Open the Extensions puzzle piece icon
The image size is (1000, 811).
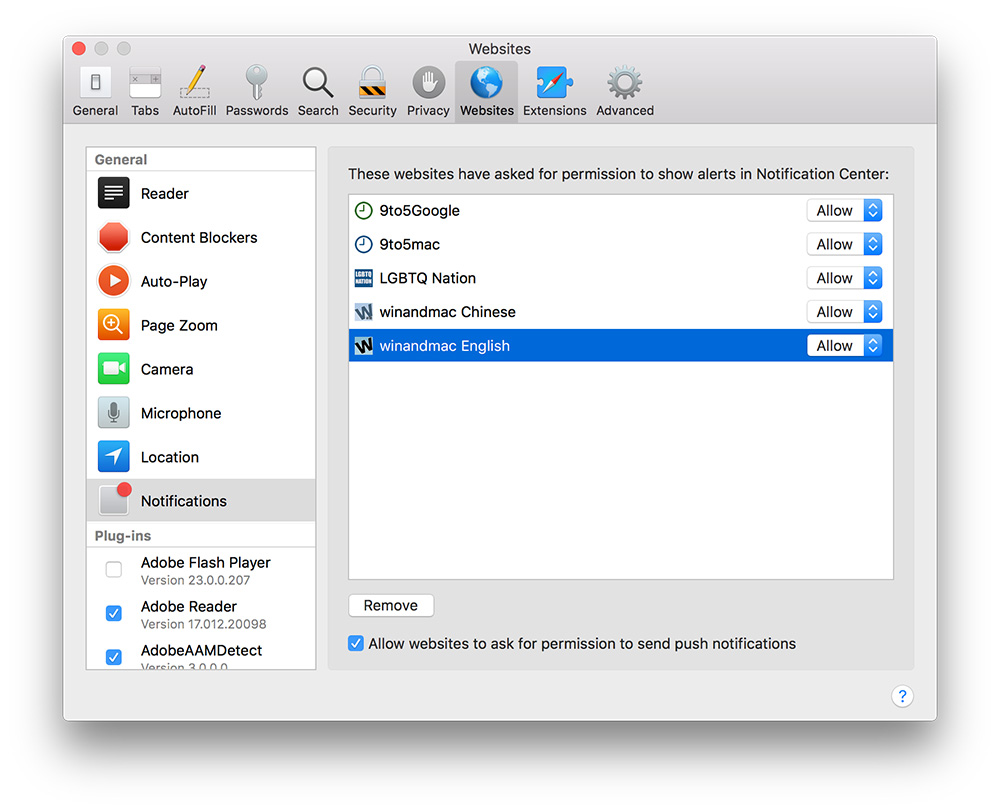[554, 84]
